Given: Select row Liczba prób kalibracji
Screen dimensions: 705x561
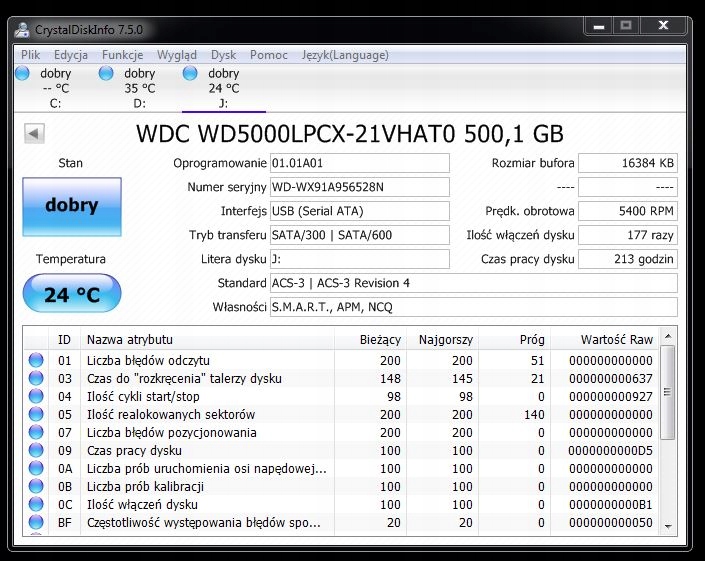Looking at the screenshot, I should [x=342, y=486].
